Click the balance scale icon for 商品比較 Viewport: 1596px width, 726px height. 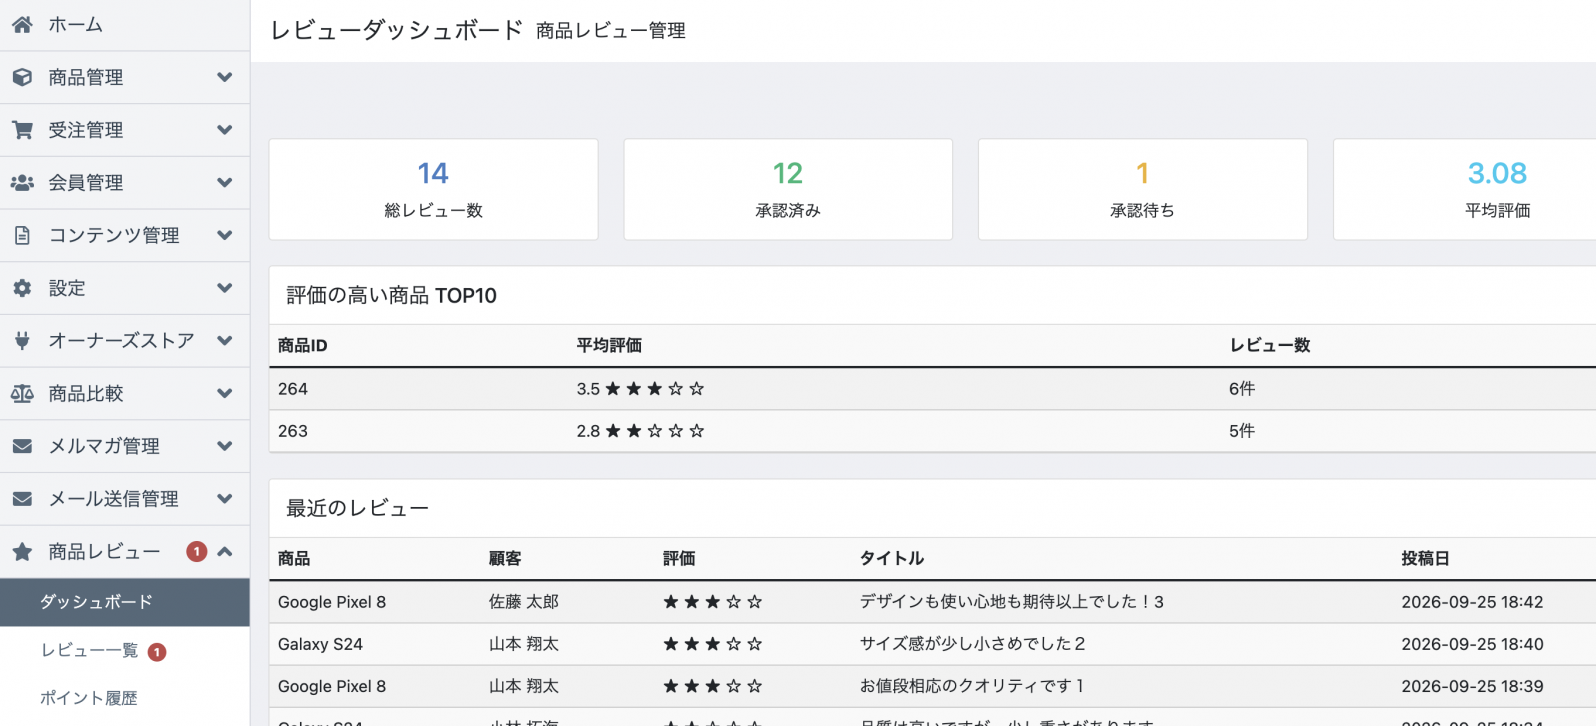pos(22,394)
